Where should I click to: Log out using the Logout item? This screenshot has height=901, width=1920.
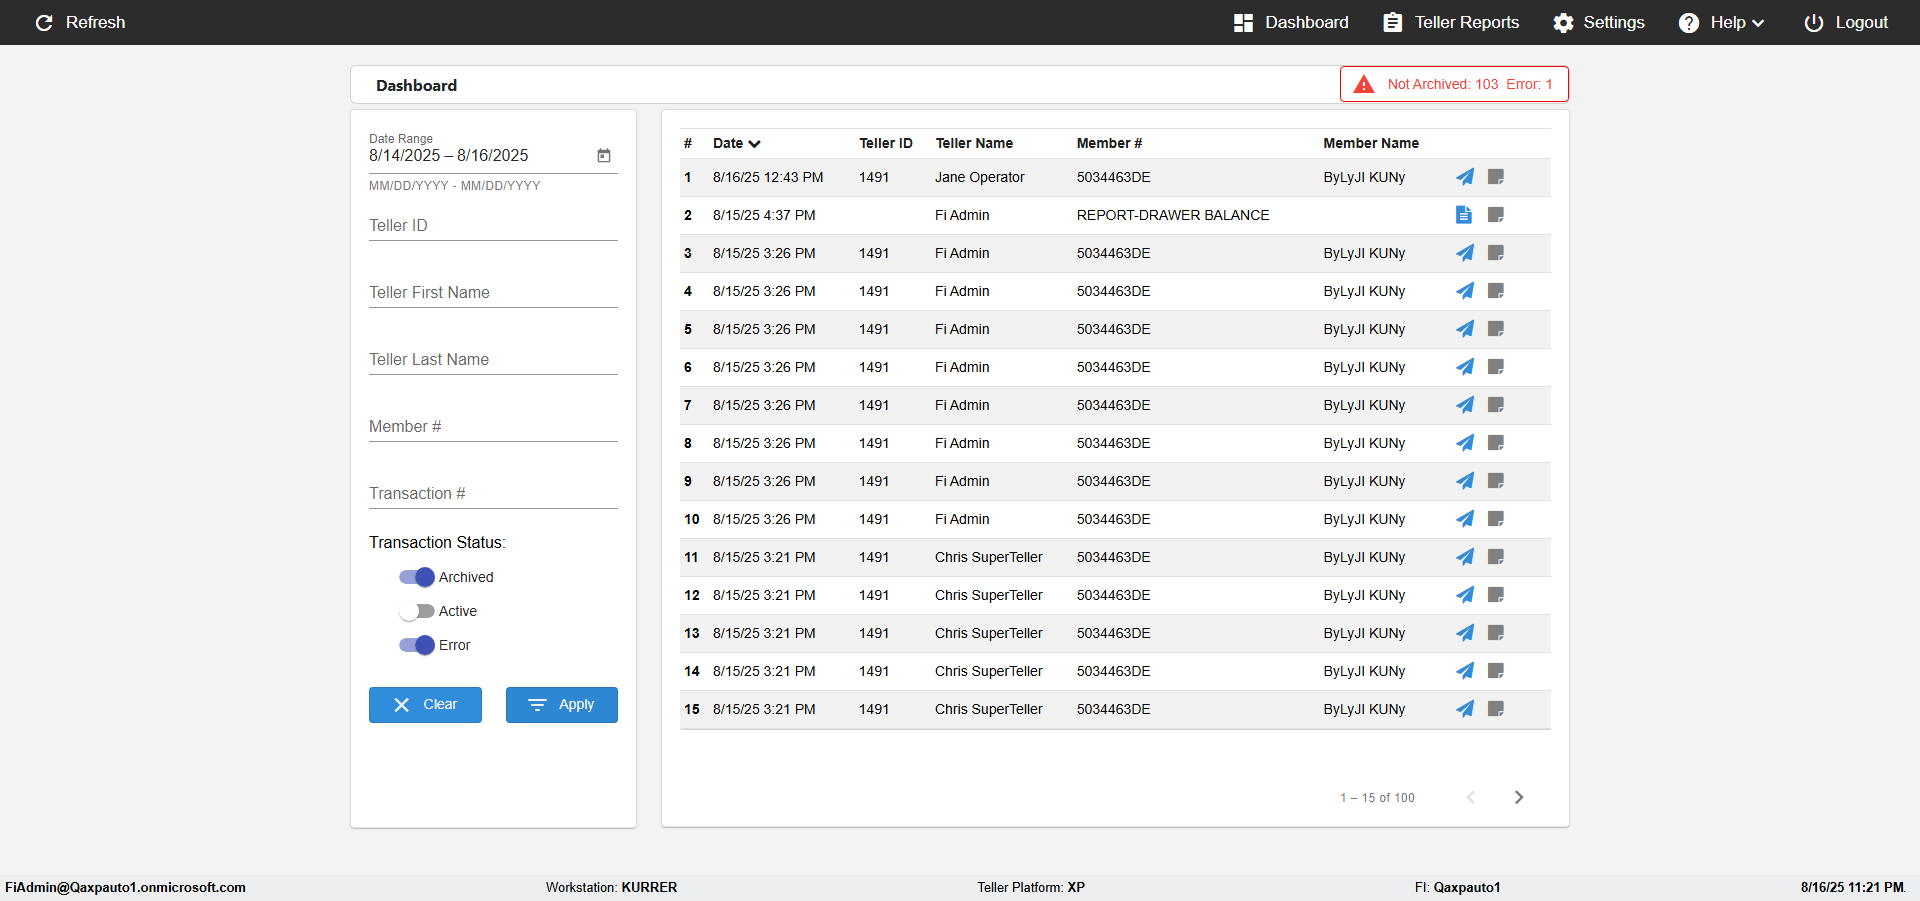(x=1846, y=22)
